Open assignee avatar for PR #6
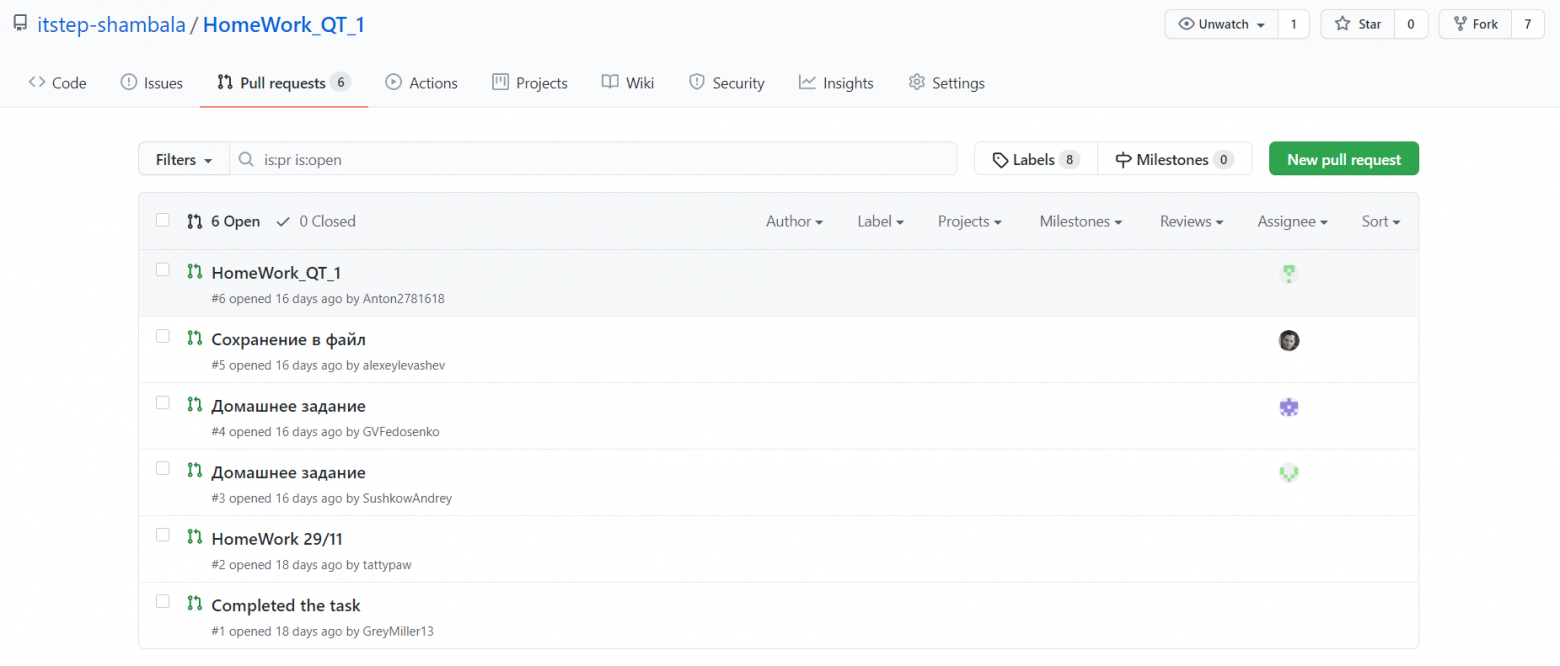Viewport: 1560px width, 666px height. pos(1289,274)
